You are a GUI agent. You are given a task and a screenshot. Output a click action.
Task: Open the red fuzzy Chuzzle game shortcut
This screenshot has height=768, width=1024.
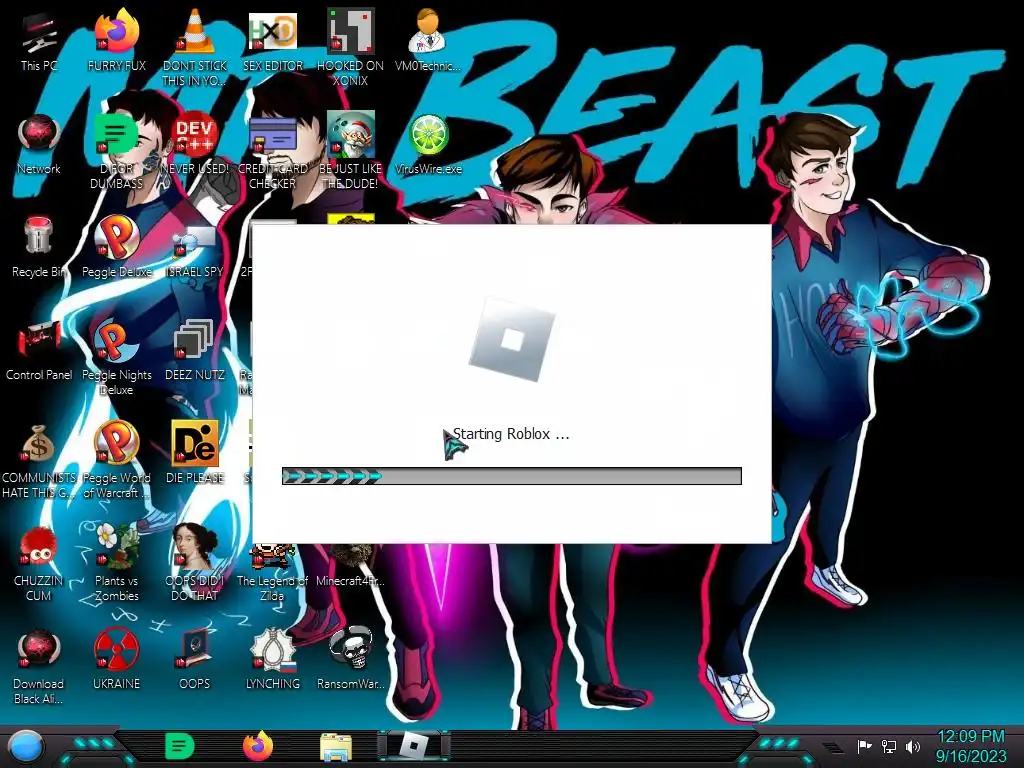pos(39,562)
